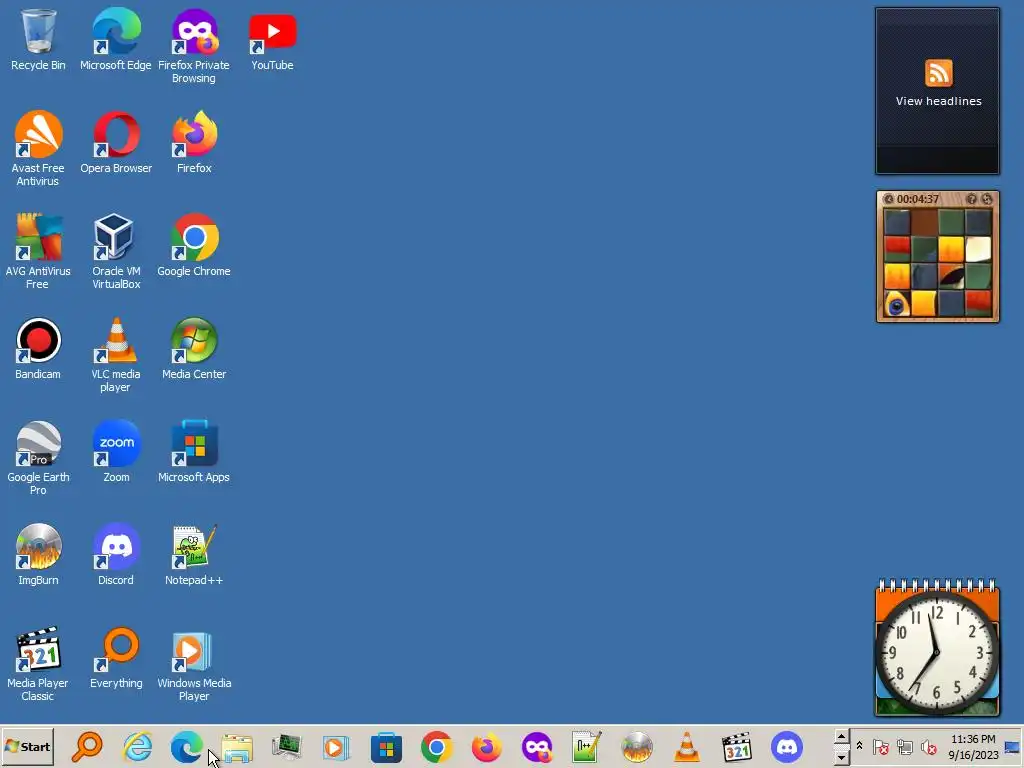Viewport: 1024px width, 768px height.
Task: Click the picture puzzle solve/shuffle button
Action: coord(987,199)
